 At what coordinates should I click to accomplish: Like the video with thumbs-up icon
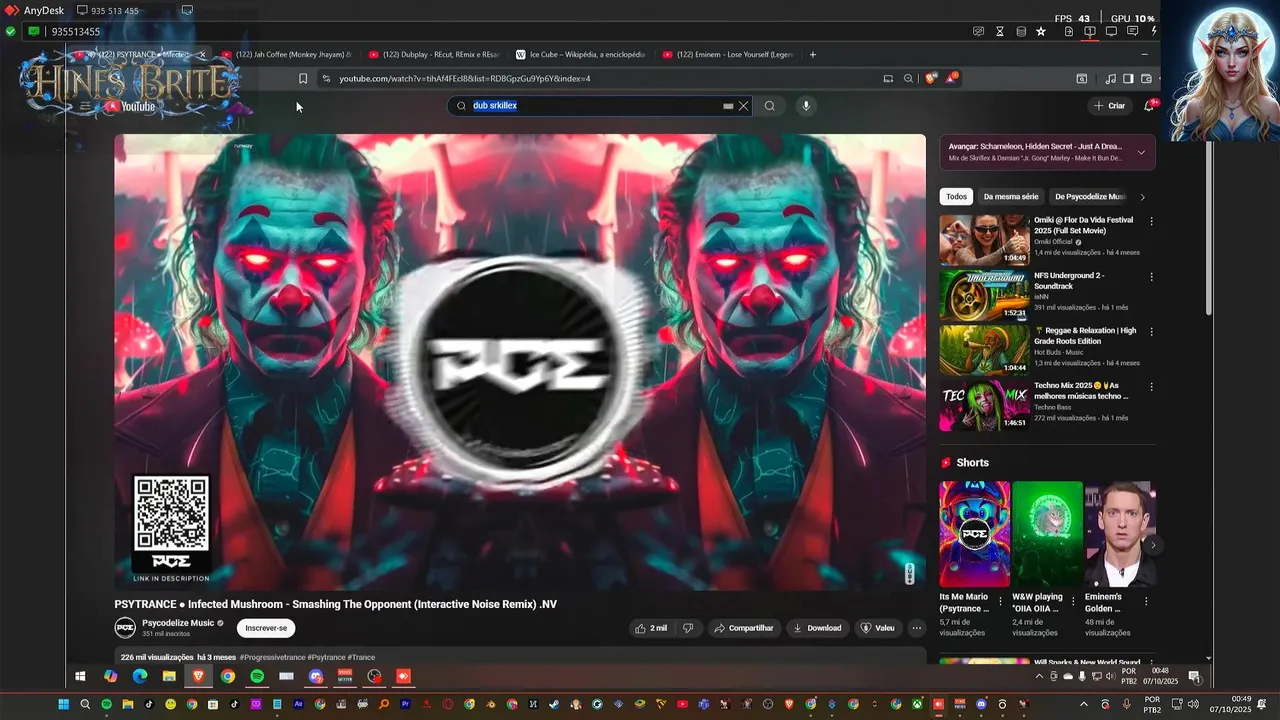tap(650, 628)
